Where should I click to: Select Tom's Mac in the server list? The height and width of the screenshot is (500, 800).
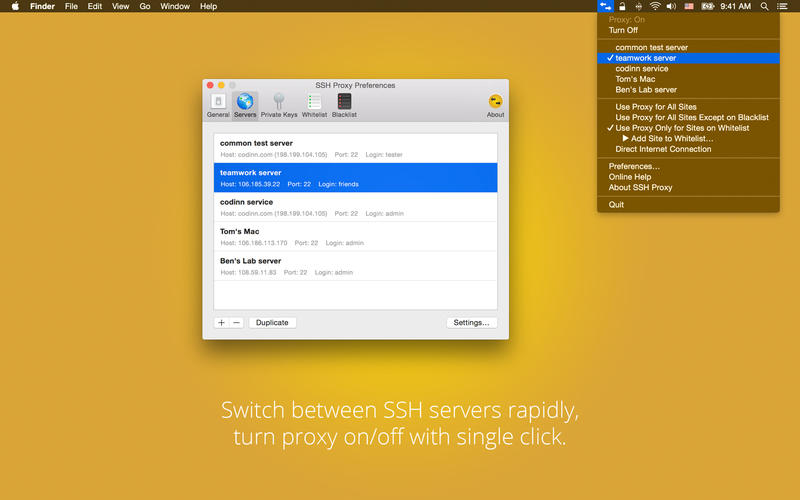point(355,237)
